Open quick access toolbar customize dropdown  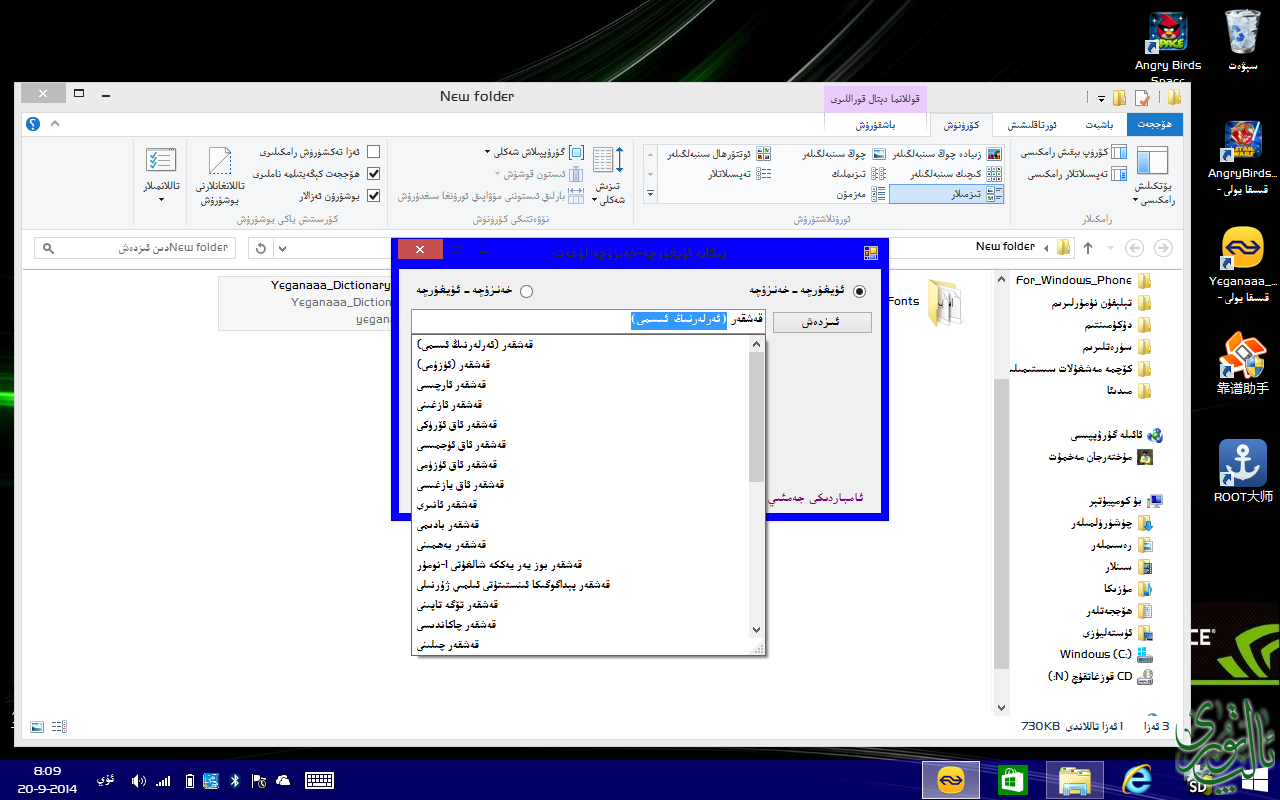pyautogui.click(x=1102, y=98)
